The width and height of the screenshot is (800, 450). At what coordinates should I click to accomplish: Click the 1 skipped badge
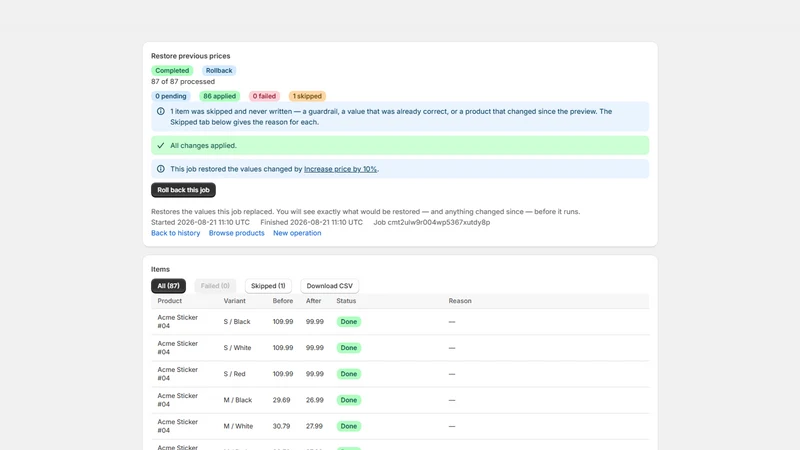point(307,96)
